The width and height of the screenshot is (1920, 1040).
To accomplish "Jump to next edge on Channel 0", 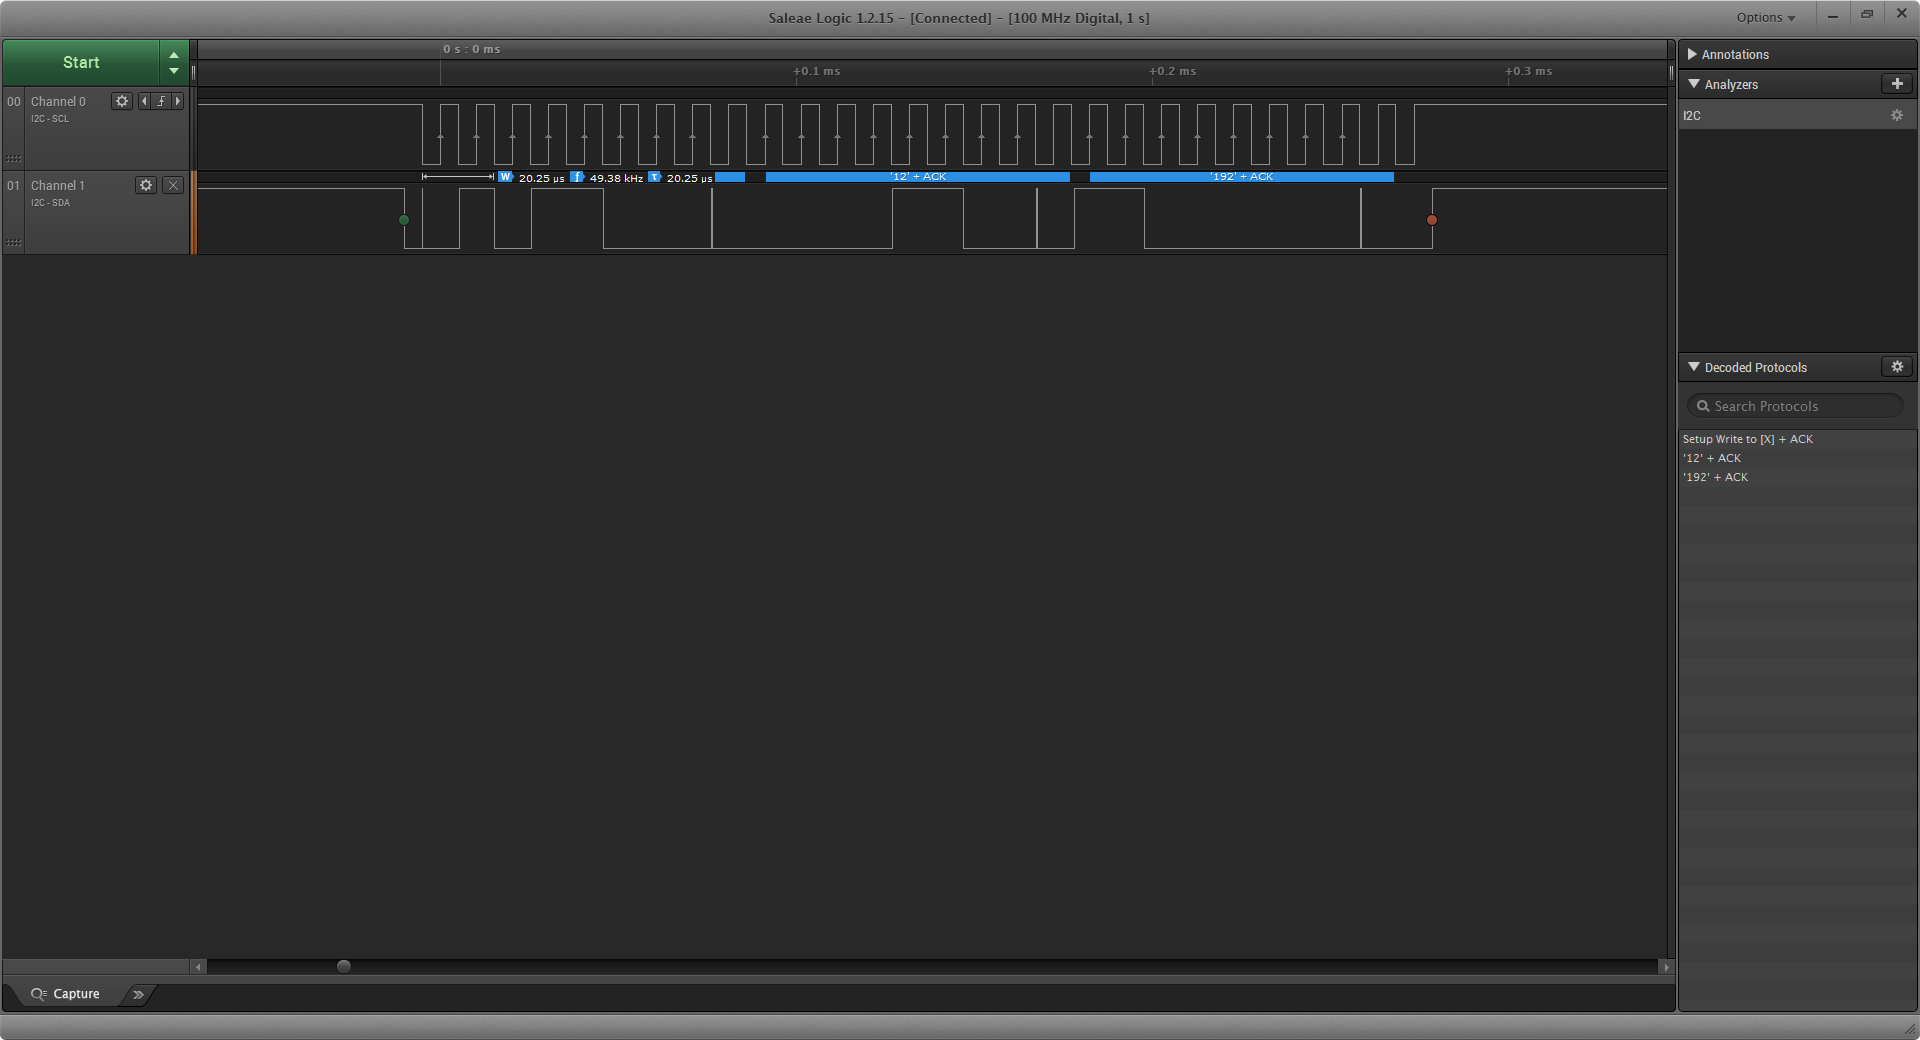I will click(x=178, y=101).
